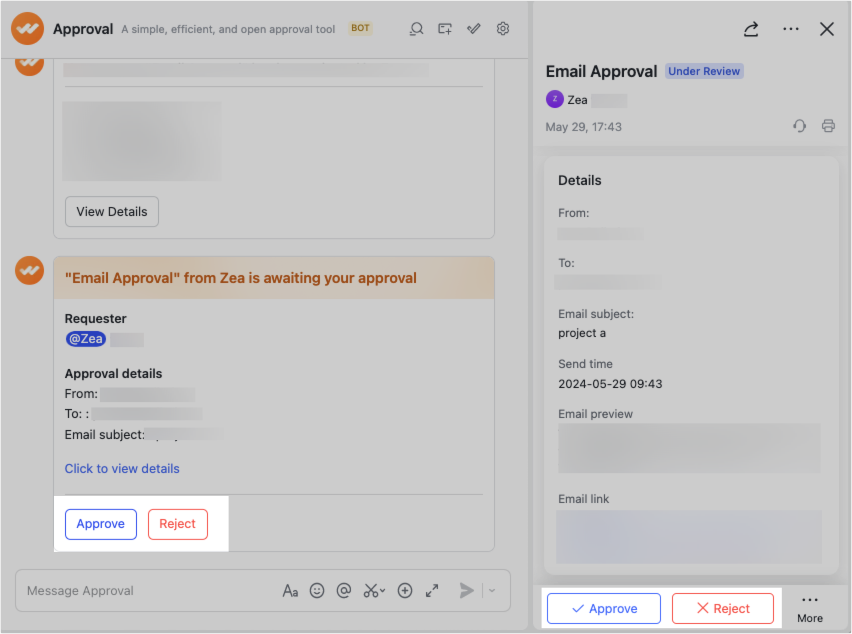
Task: Open search in the Approval bot header
Action: point(416,29)
